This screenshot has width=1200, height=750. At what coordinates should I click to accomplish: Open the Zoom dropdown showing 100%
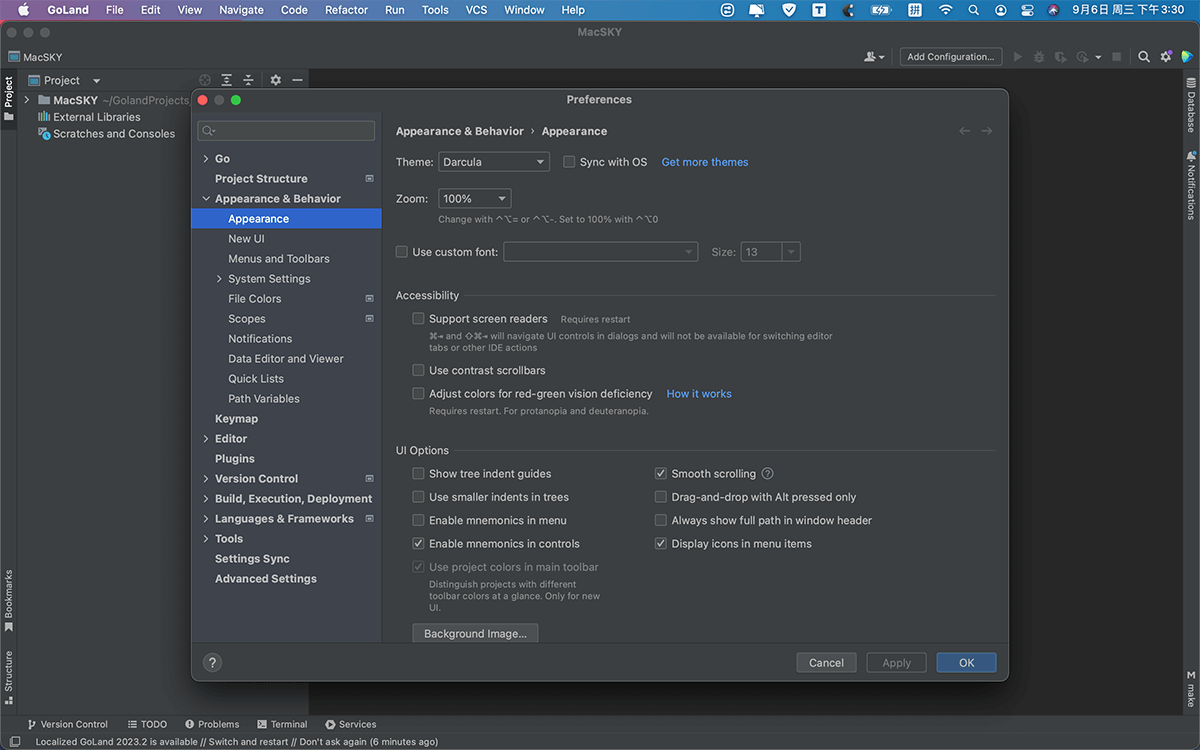click(475, 199)
